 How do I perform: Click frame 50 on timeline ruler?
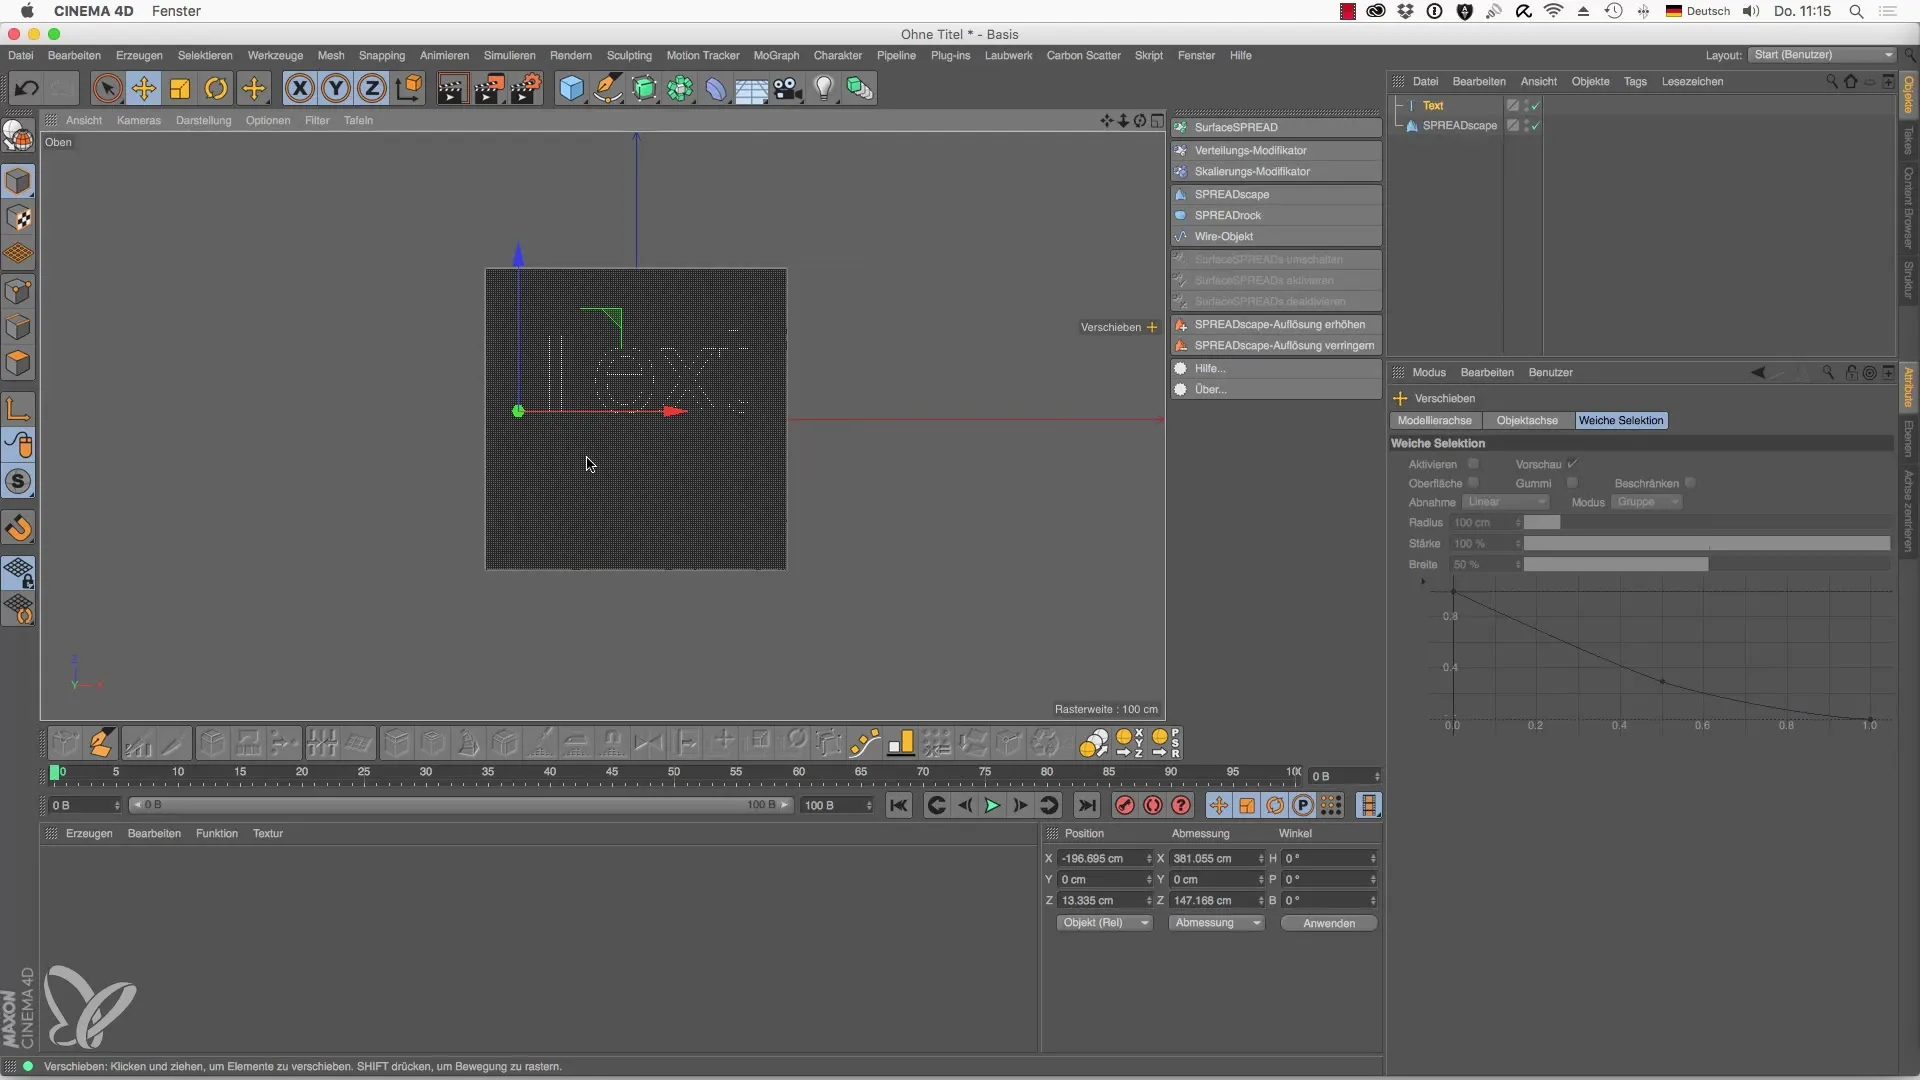[x=674, y=773]
